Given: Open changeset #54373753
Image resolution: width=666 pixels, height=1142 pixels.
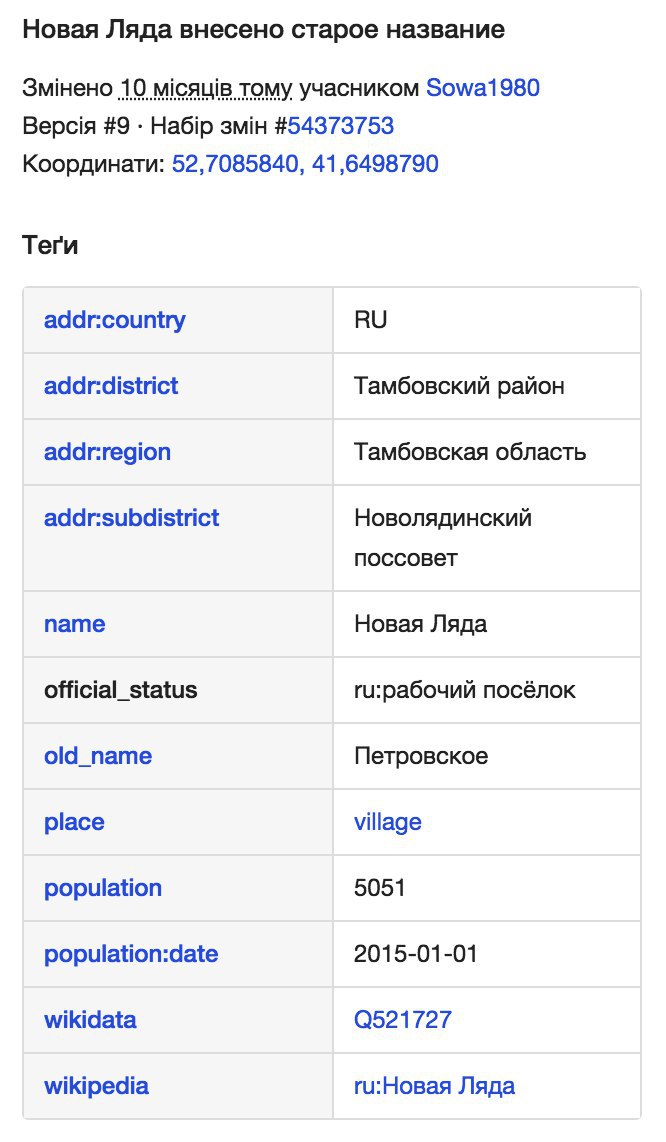Looking at the screenshot, I should tap(340, 125).
